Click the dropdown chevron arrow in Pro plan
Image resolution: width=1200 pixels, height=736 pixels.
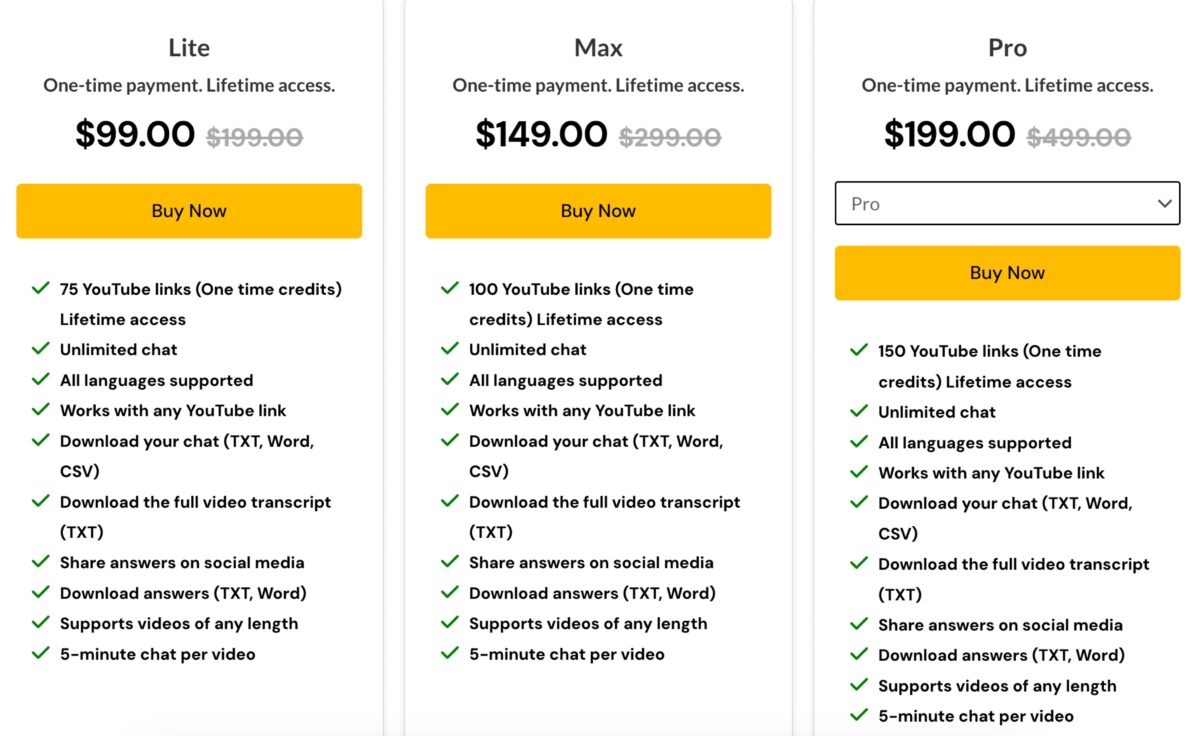[1164, 204]
